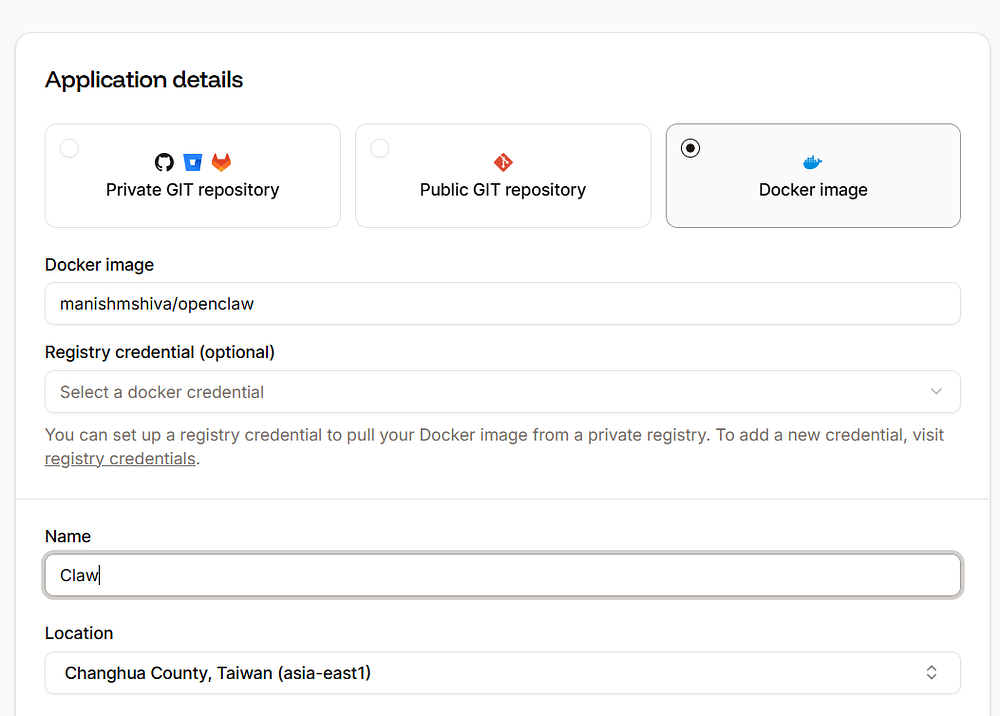Click the chevron on the credential selector
The width and height of the screenshot is (1000, 716).
[x=936, y=391]
